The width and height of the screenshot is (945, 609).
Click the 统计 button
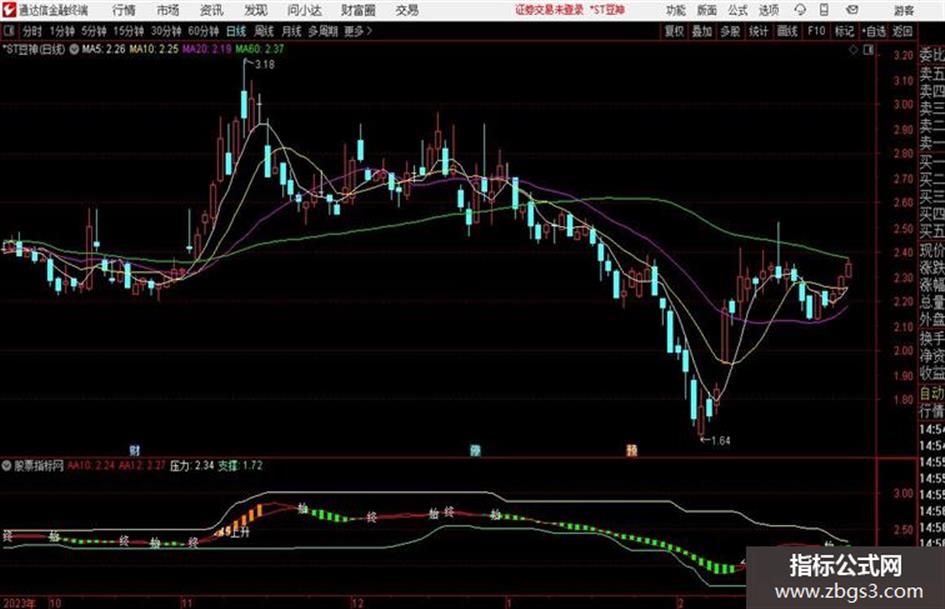[x=758, y=31]
